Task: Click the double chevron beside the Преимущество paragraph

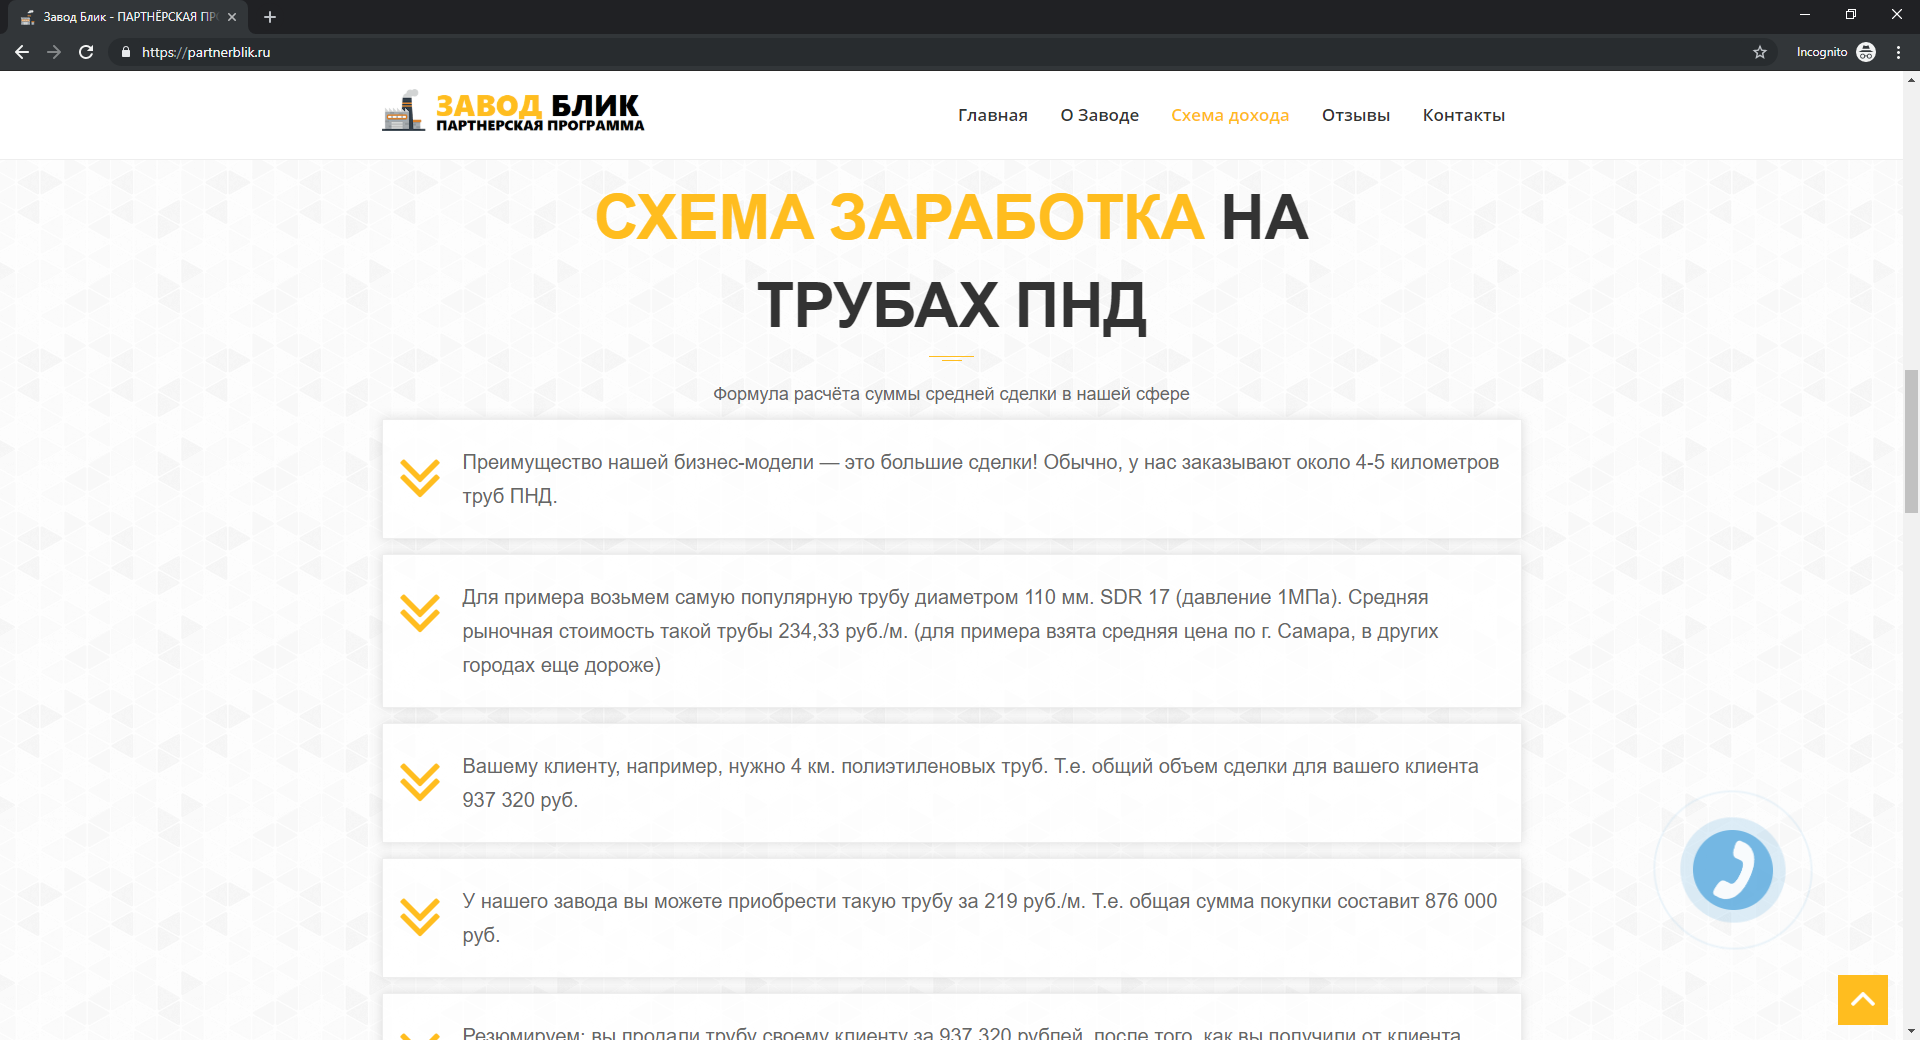Action: pos(420,478)
